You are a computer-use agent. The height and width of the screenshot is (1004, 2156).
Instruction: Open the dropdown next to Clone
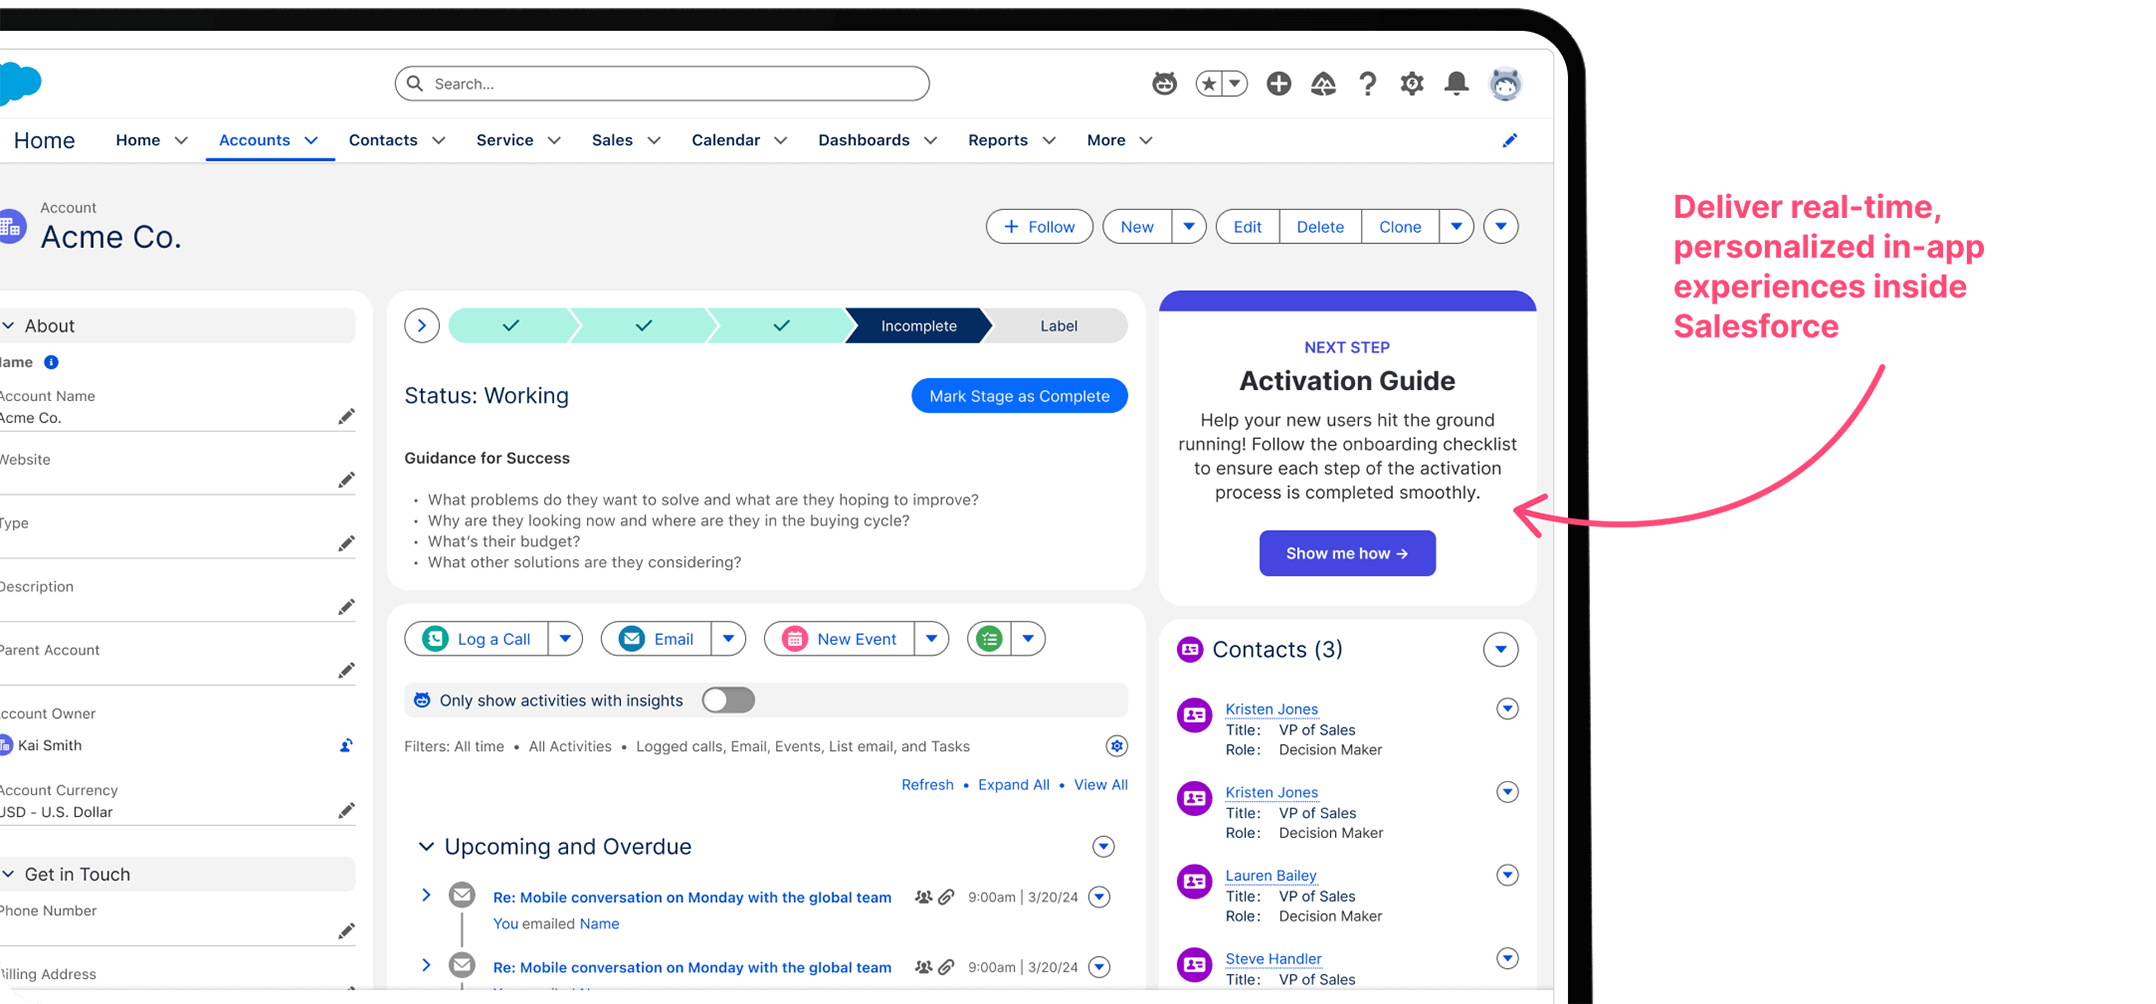1457,227
